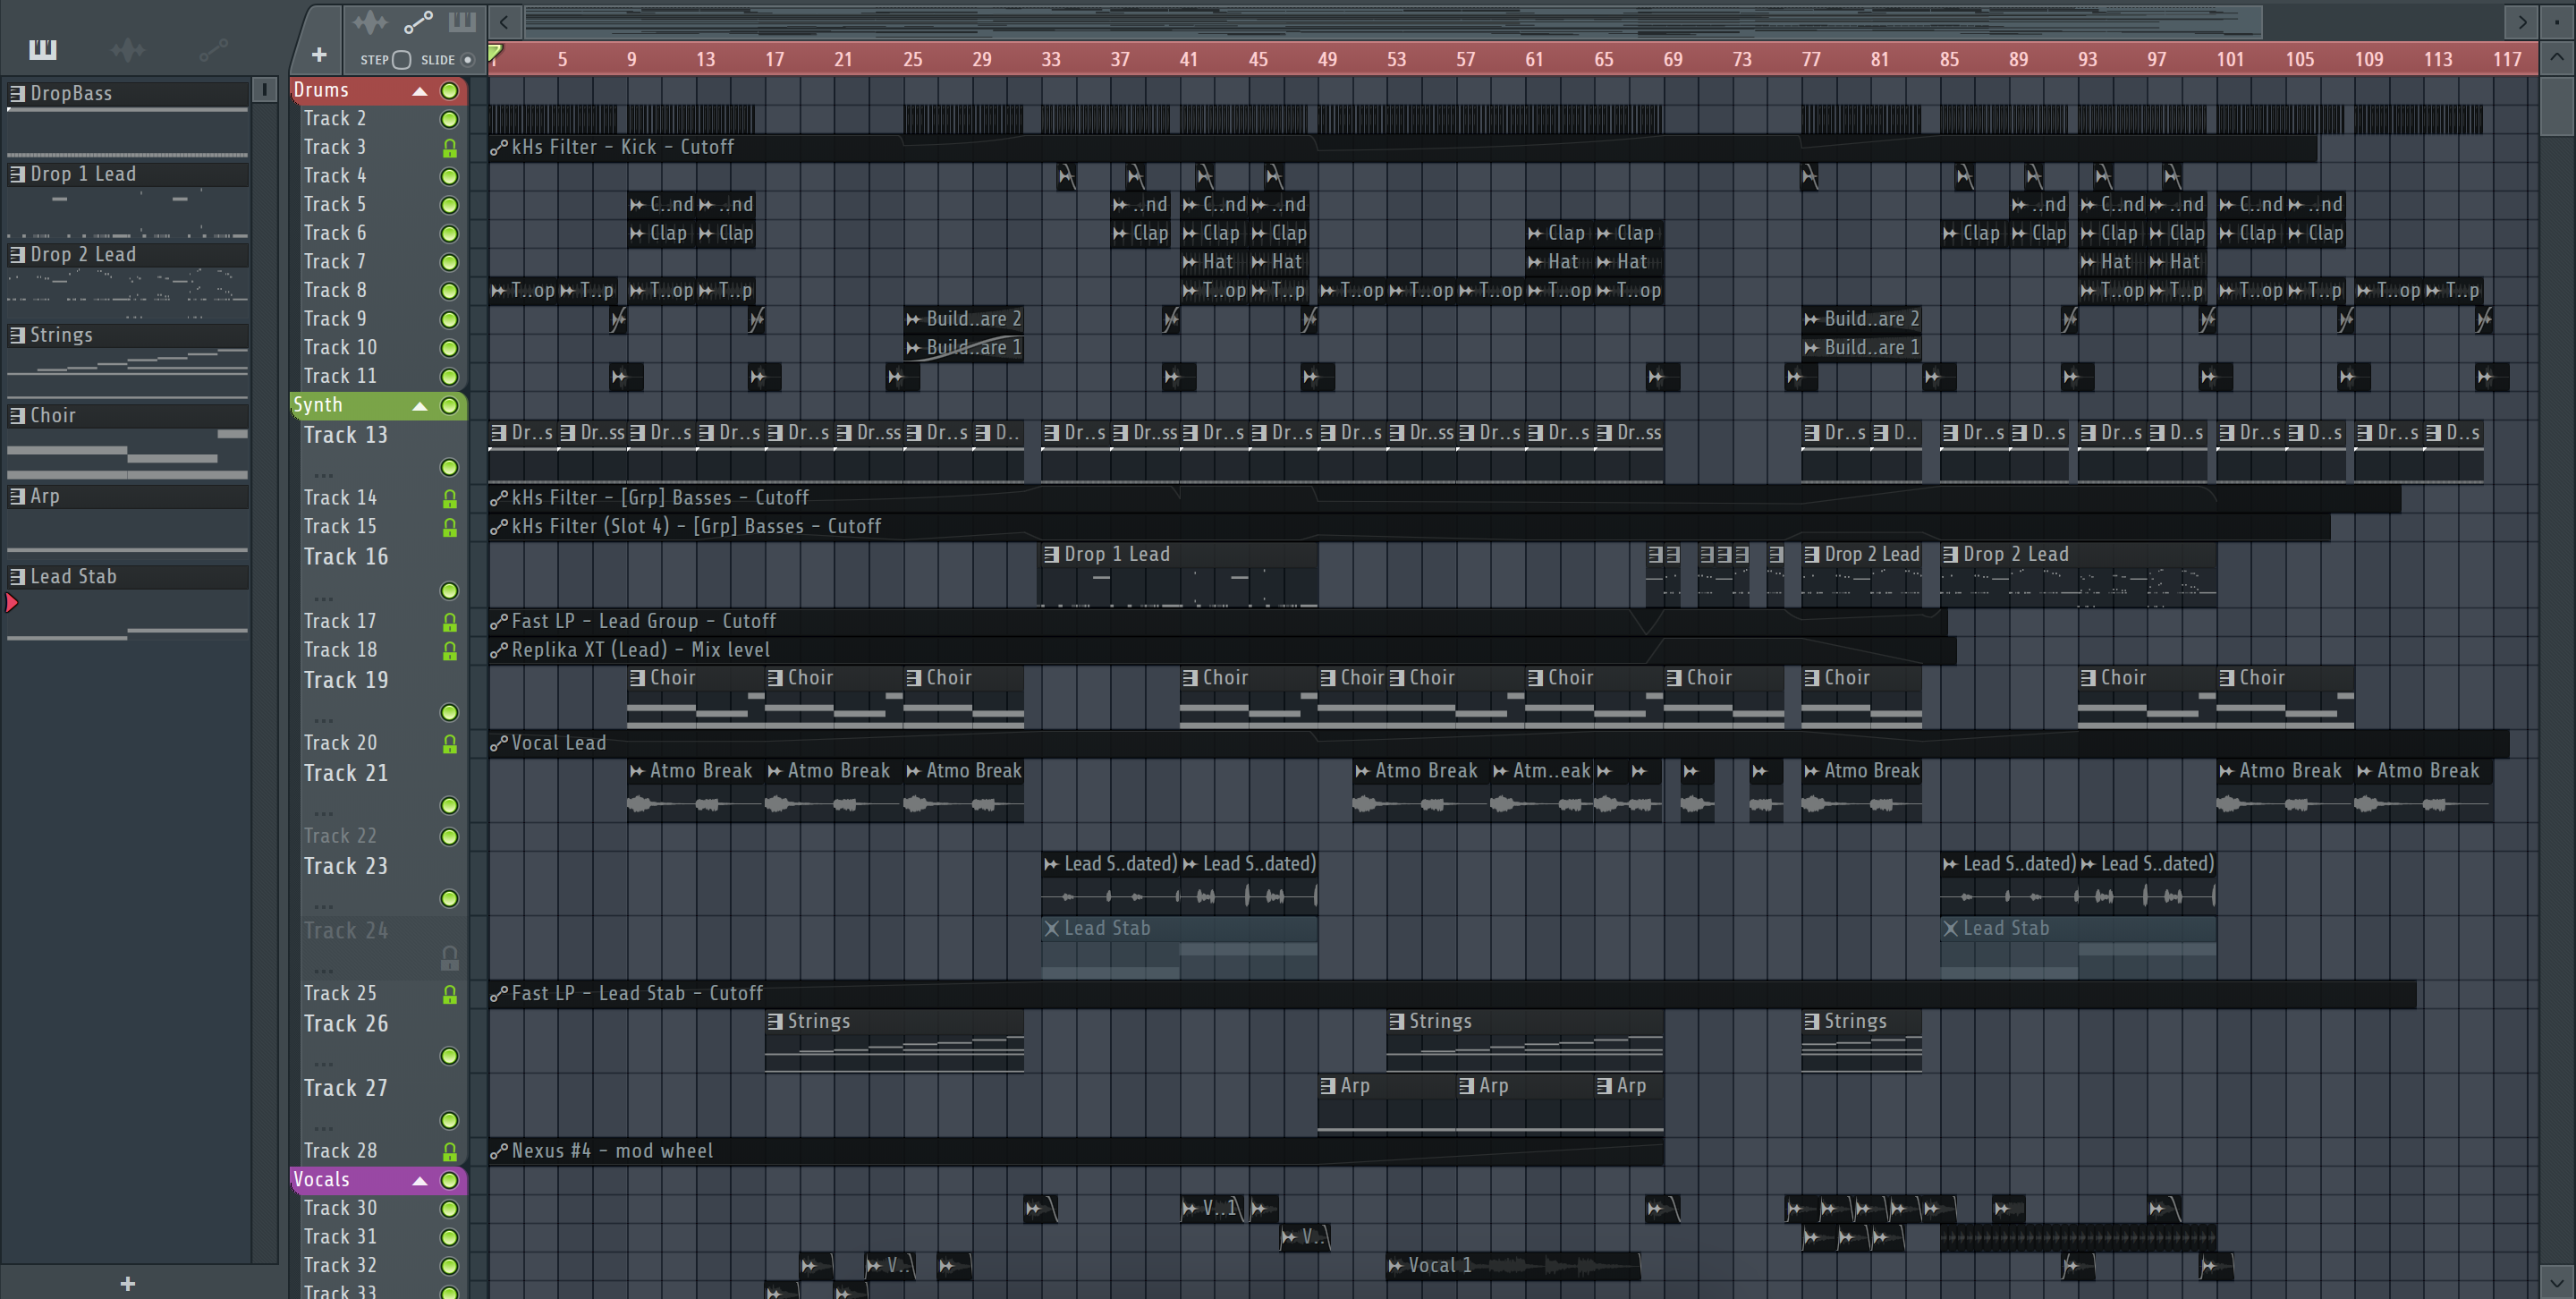This screenshot has height=1299, width=2576.
Task: Toggle the lock icon on Track 14
Action: pyautogui.click(x=450, y=498)
